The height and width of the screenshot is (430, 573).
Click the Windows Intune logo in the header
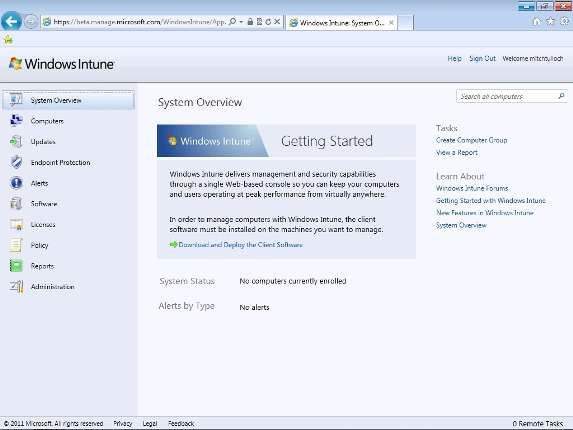point(62,64)
